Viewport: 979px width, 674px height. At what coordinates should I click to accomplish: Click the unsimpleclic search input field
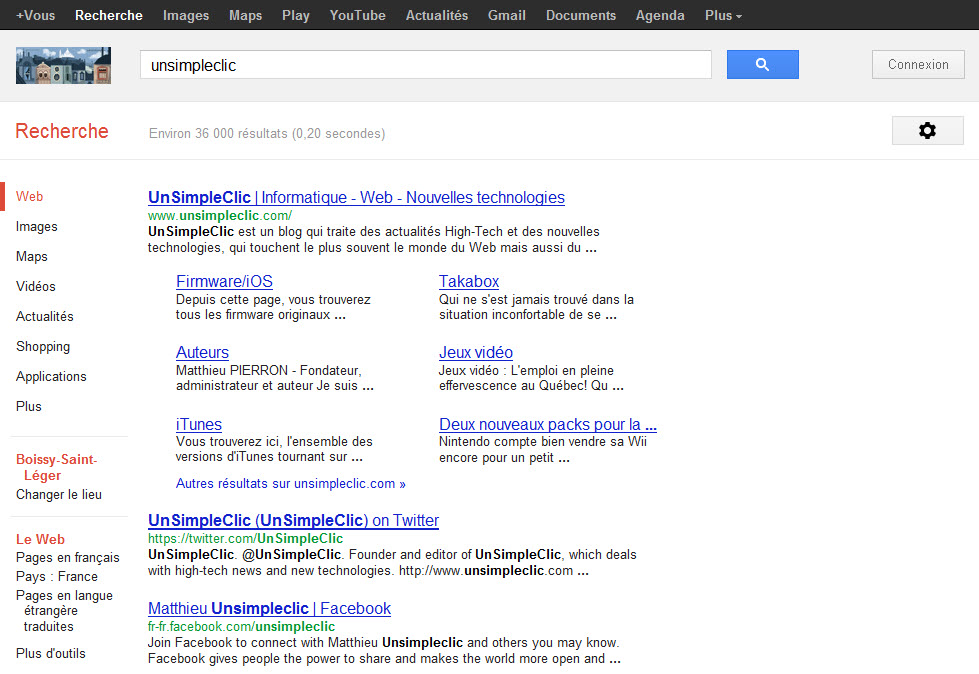(426, 65)
